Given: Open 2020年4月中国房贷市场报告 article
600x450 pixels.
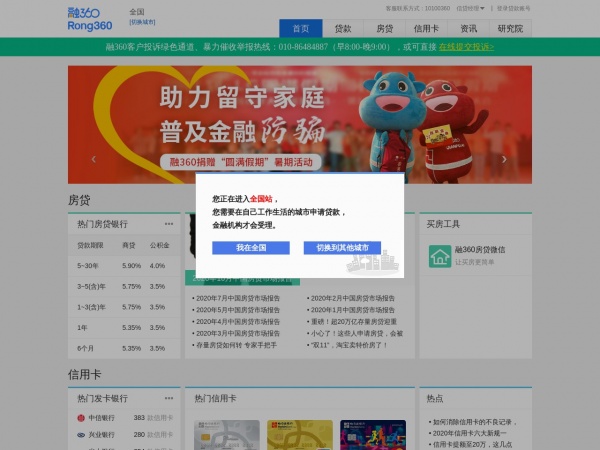Looking at the screenshot, I should coord(238,322).
